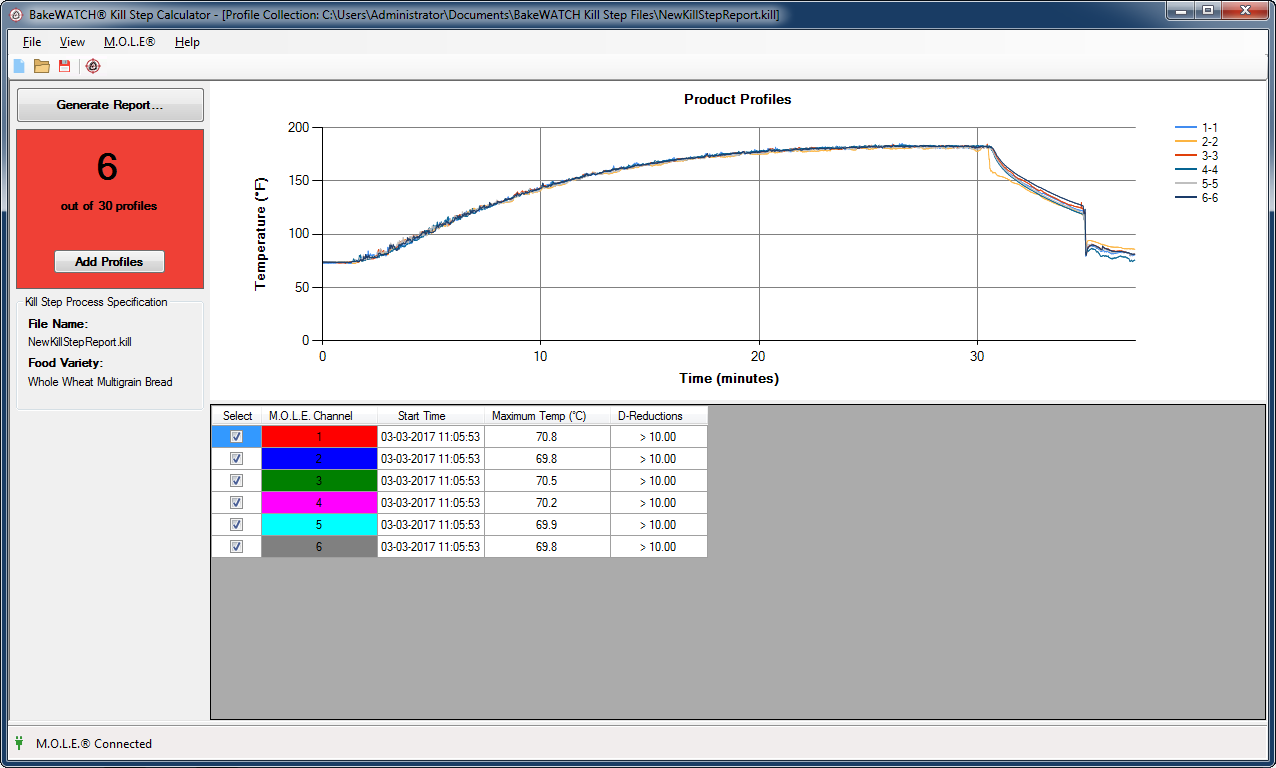Viewport: 1276px width, 768px height.
Task: Expand the View menu
Action: [72, 42]
